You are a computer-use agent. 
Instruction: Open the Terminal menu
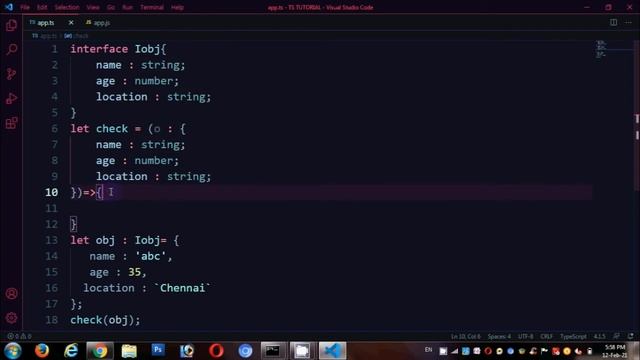pos(152,7)
